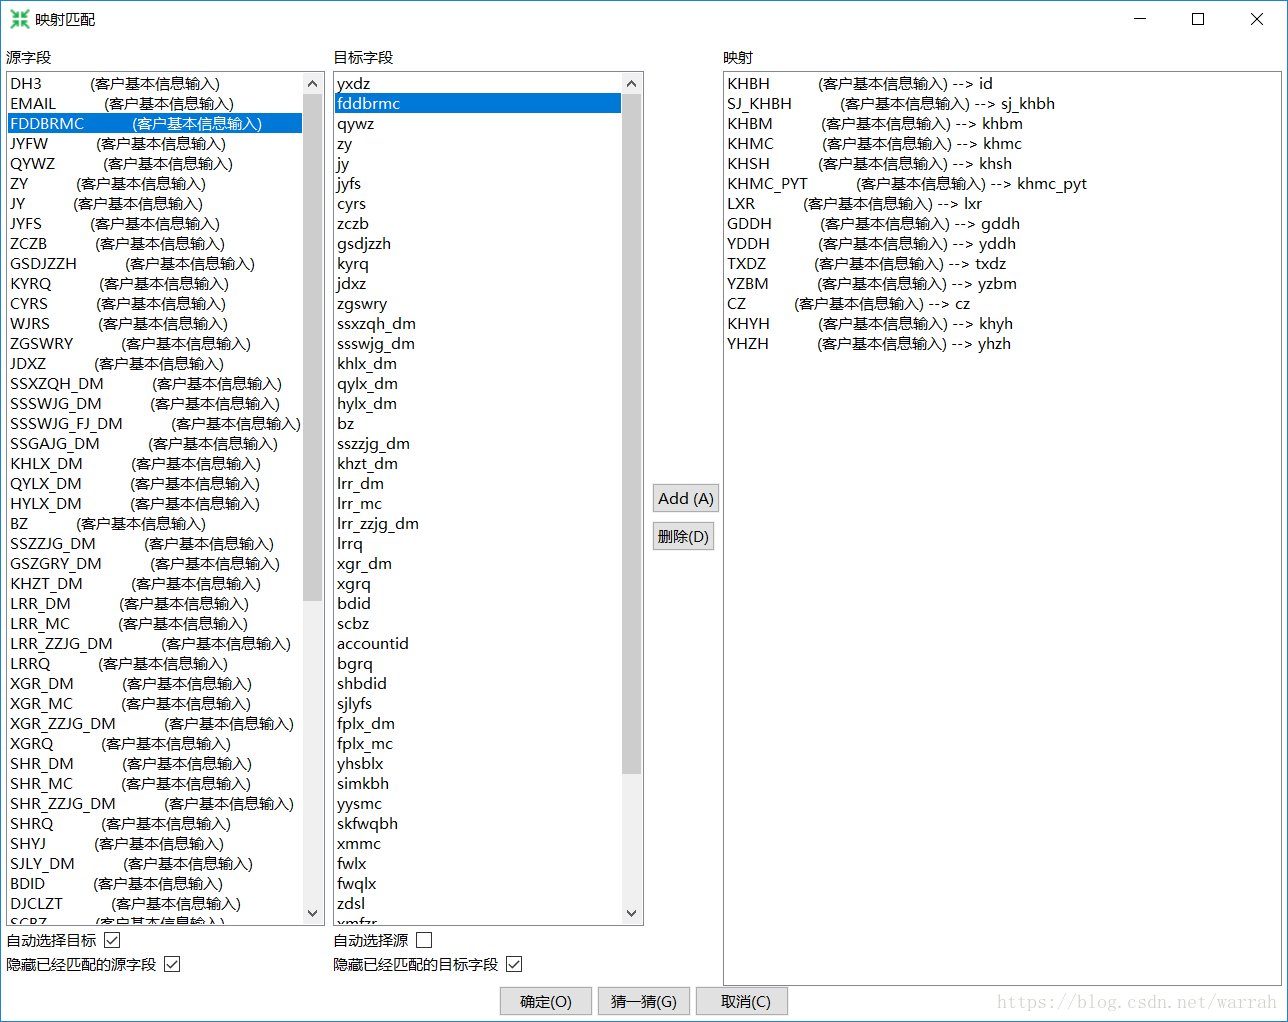Select skfwqbh in the target list
Viewport: 1288px width, 1022px height.
[477, 824]
